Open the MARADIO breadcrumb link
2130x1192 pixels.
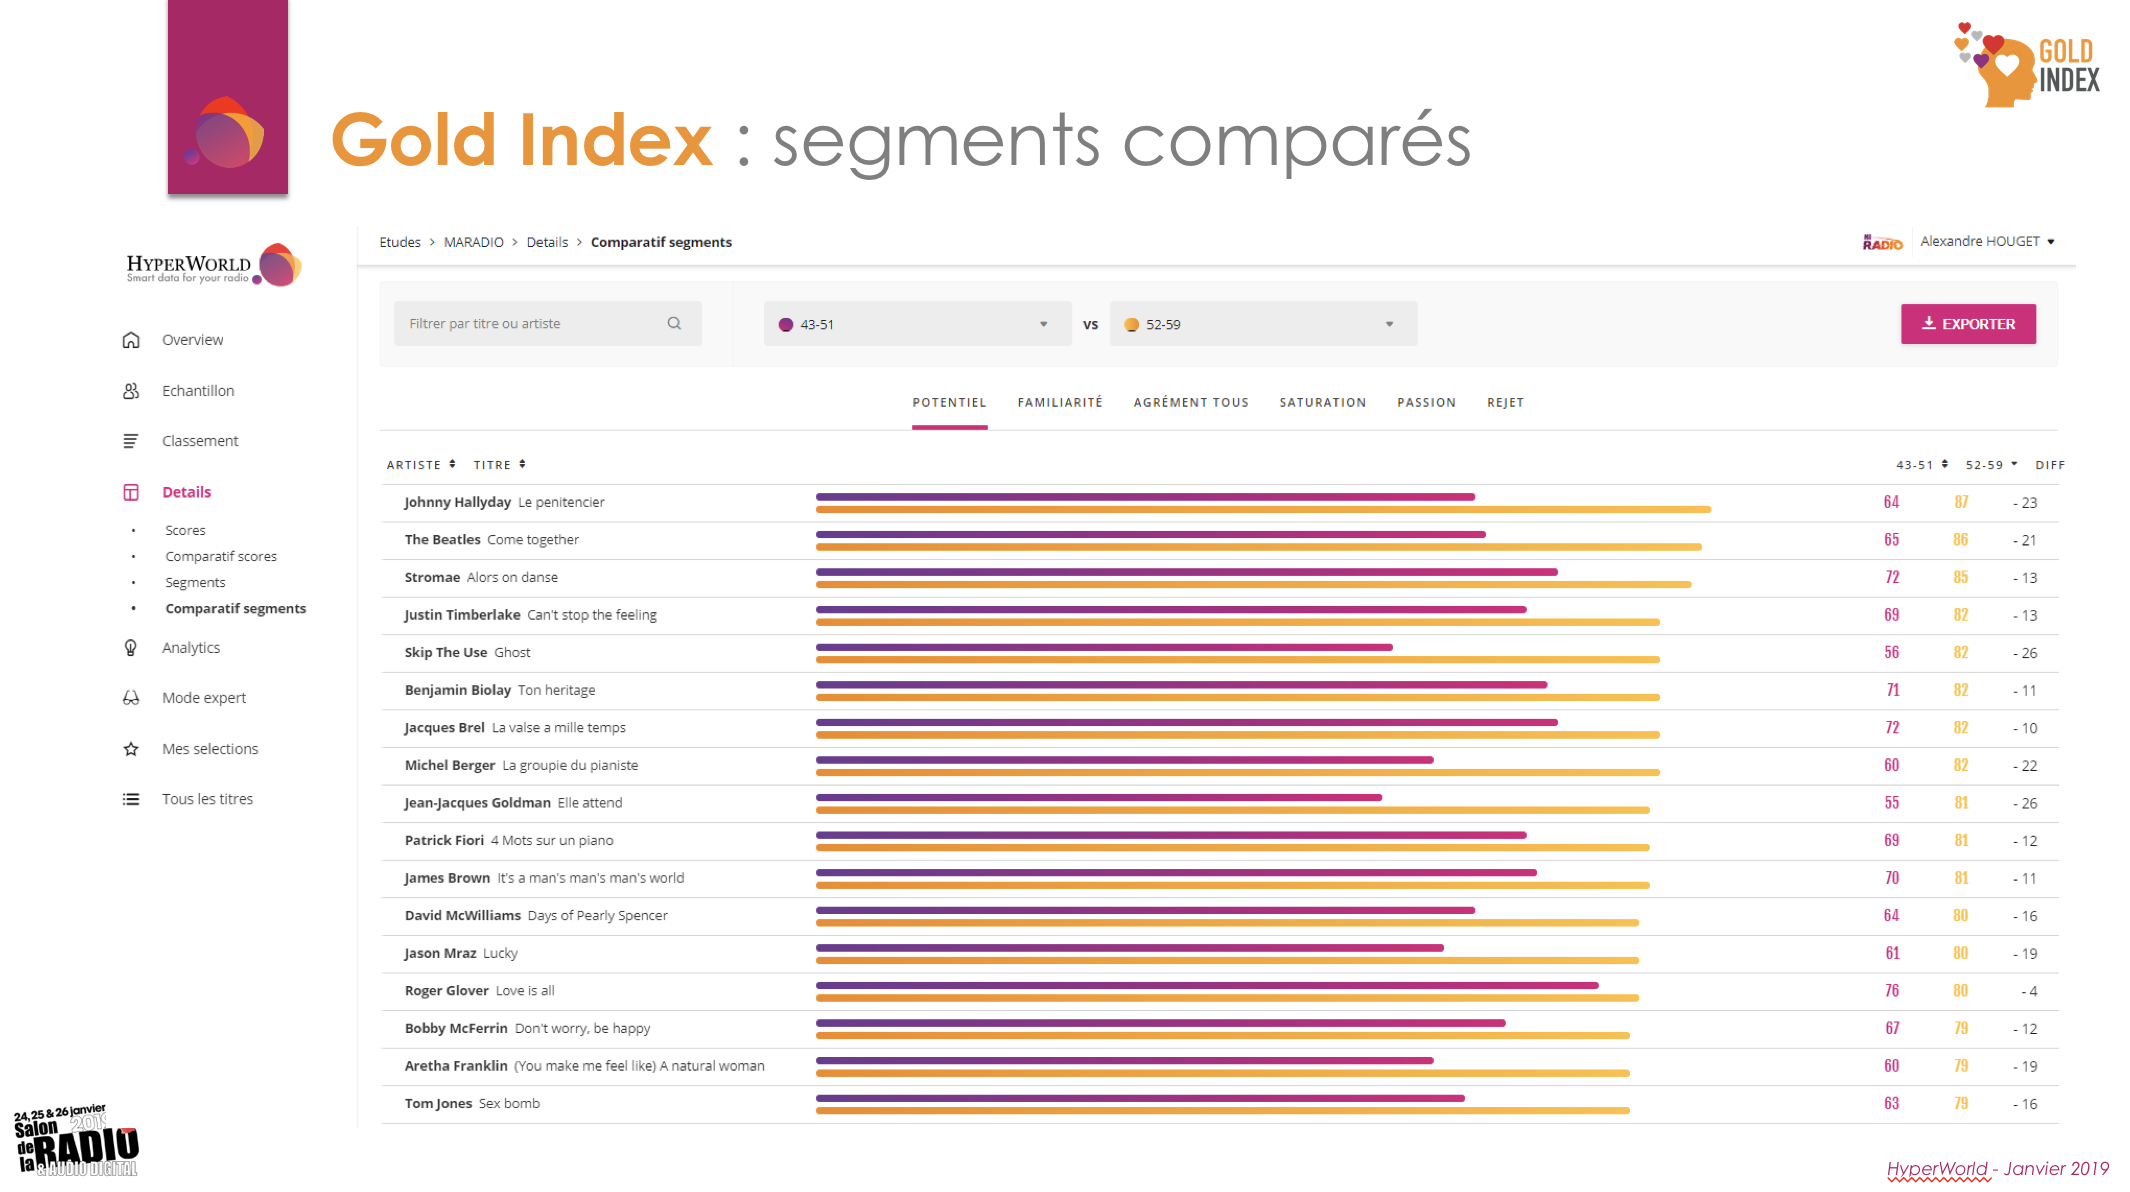pos(473,243)
